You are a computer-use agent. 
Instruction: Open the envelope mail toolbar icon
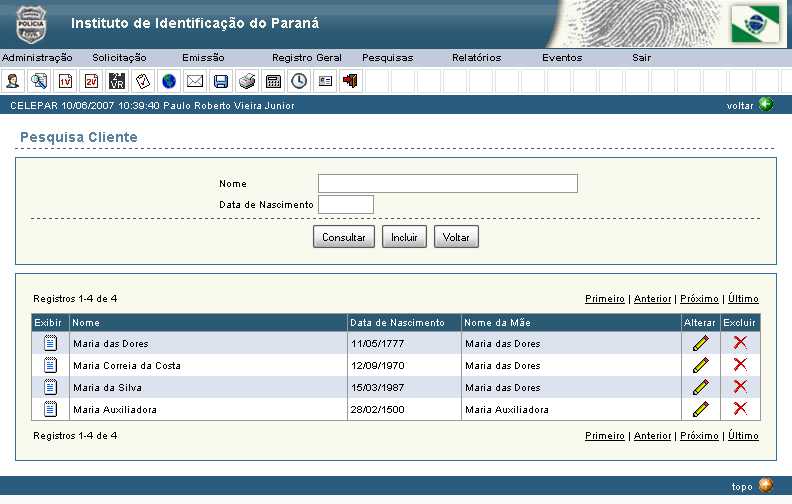point(195,81)
